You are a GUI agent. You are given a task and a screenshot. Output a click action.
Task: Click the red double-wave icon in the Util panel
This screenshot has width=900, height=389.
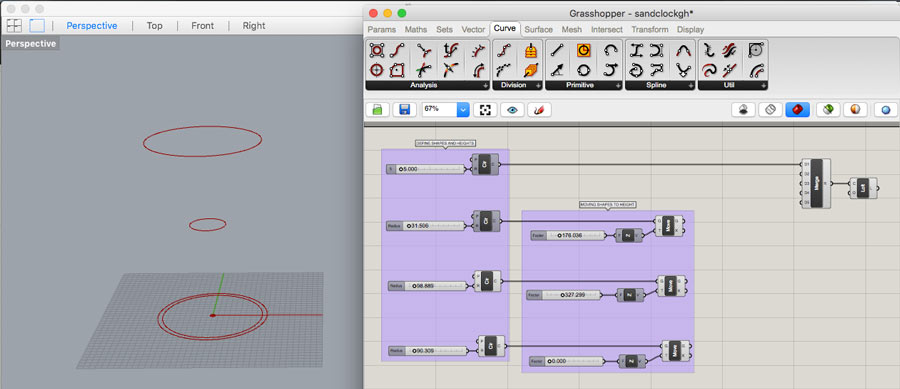(x=729, y=50)
